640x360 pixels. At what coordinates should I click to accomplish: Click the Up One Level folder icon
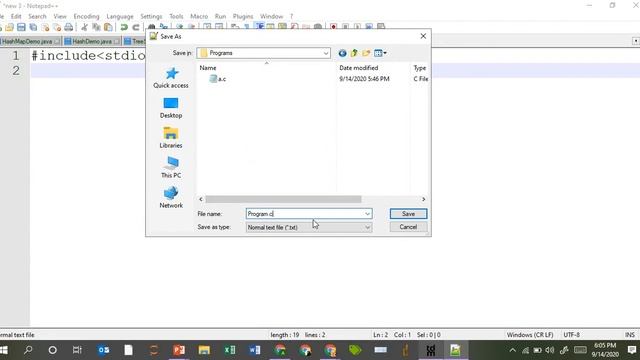[x=354, y=53]
